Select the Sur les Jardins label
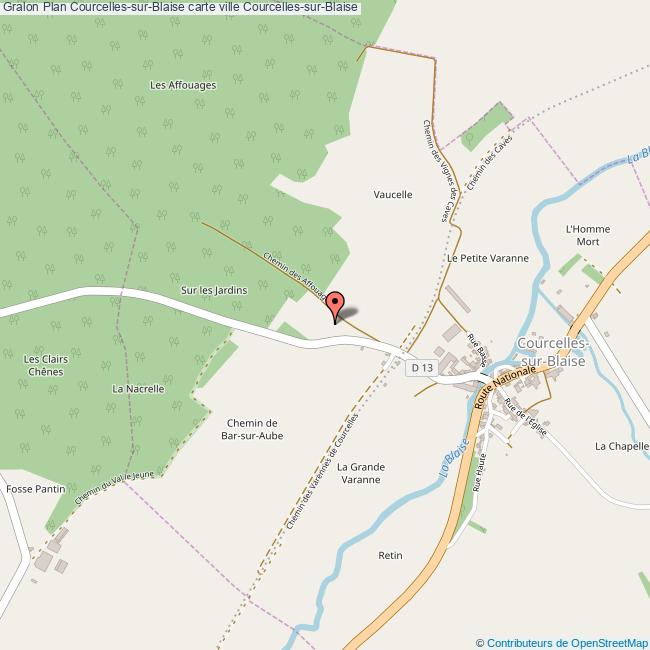 tap(214, 290)
